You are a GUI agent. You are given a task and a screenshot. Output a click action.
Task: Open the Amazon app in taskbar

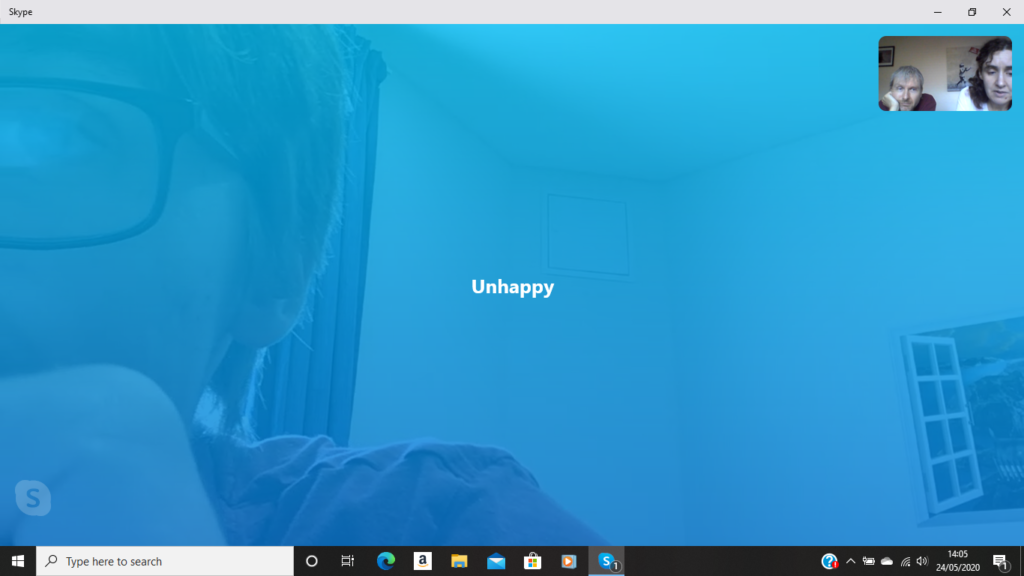pos(422,561)
